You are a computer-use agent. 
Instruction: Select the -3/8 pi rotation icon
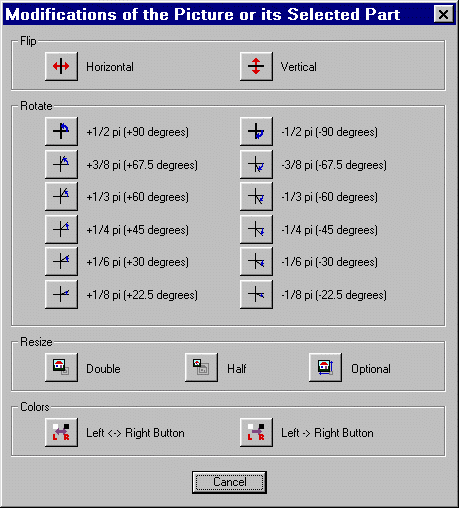point(256,164)
